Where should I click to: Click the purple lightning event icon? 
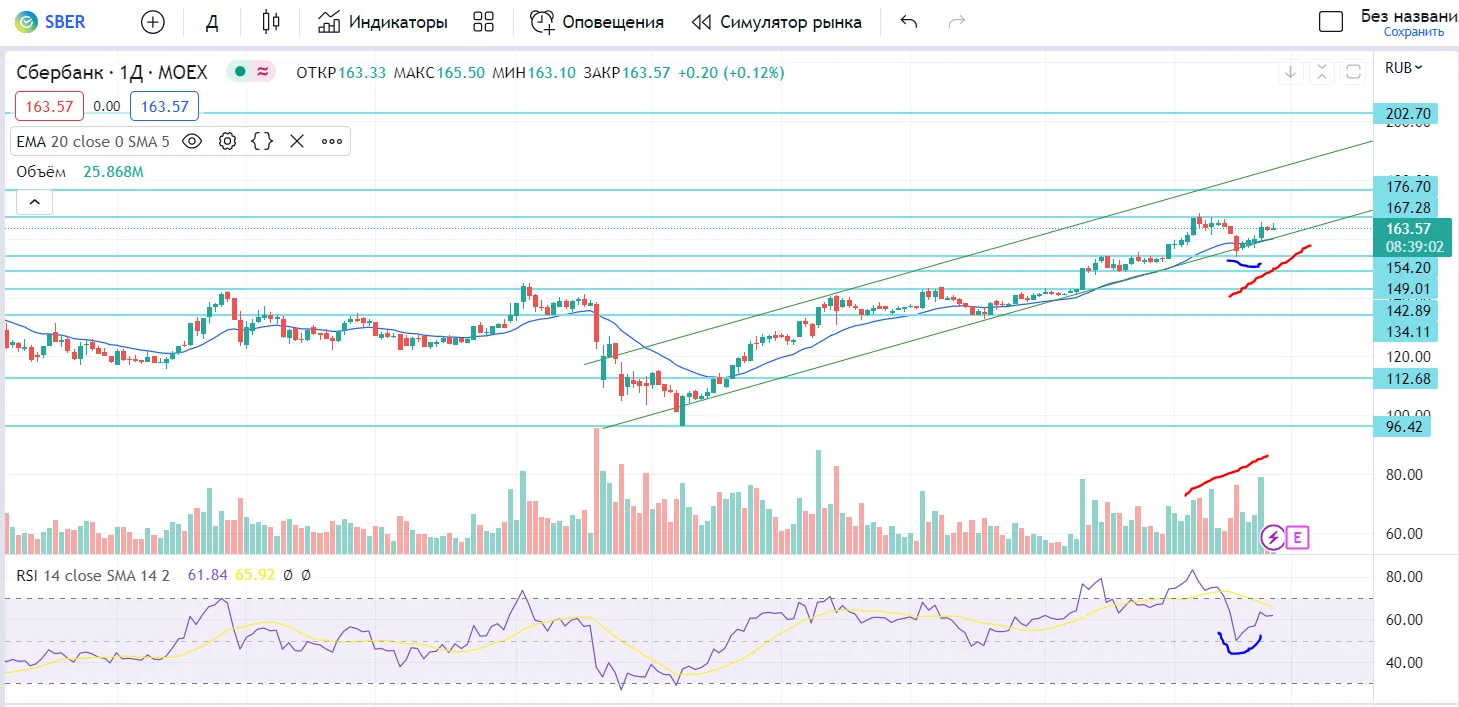pos(1273,538)
